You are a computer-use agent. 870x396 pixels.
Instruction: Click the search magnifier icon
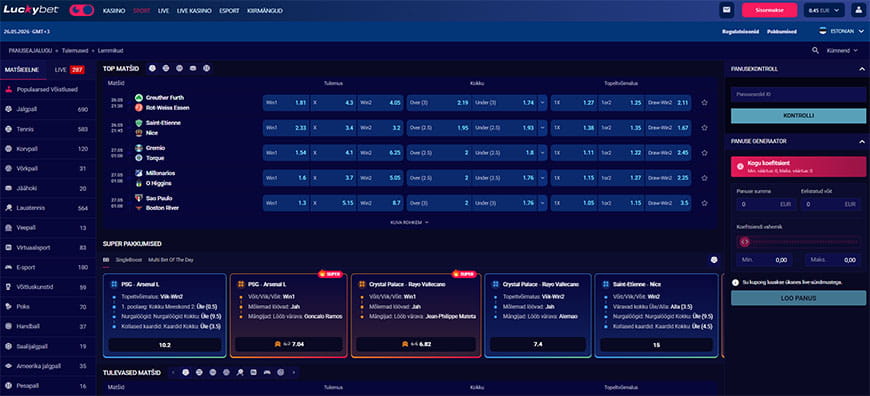(815, 50)
